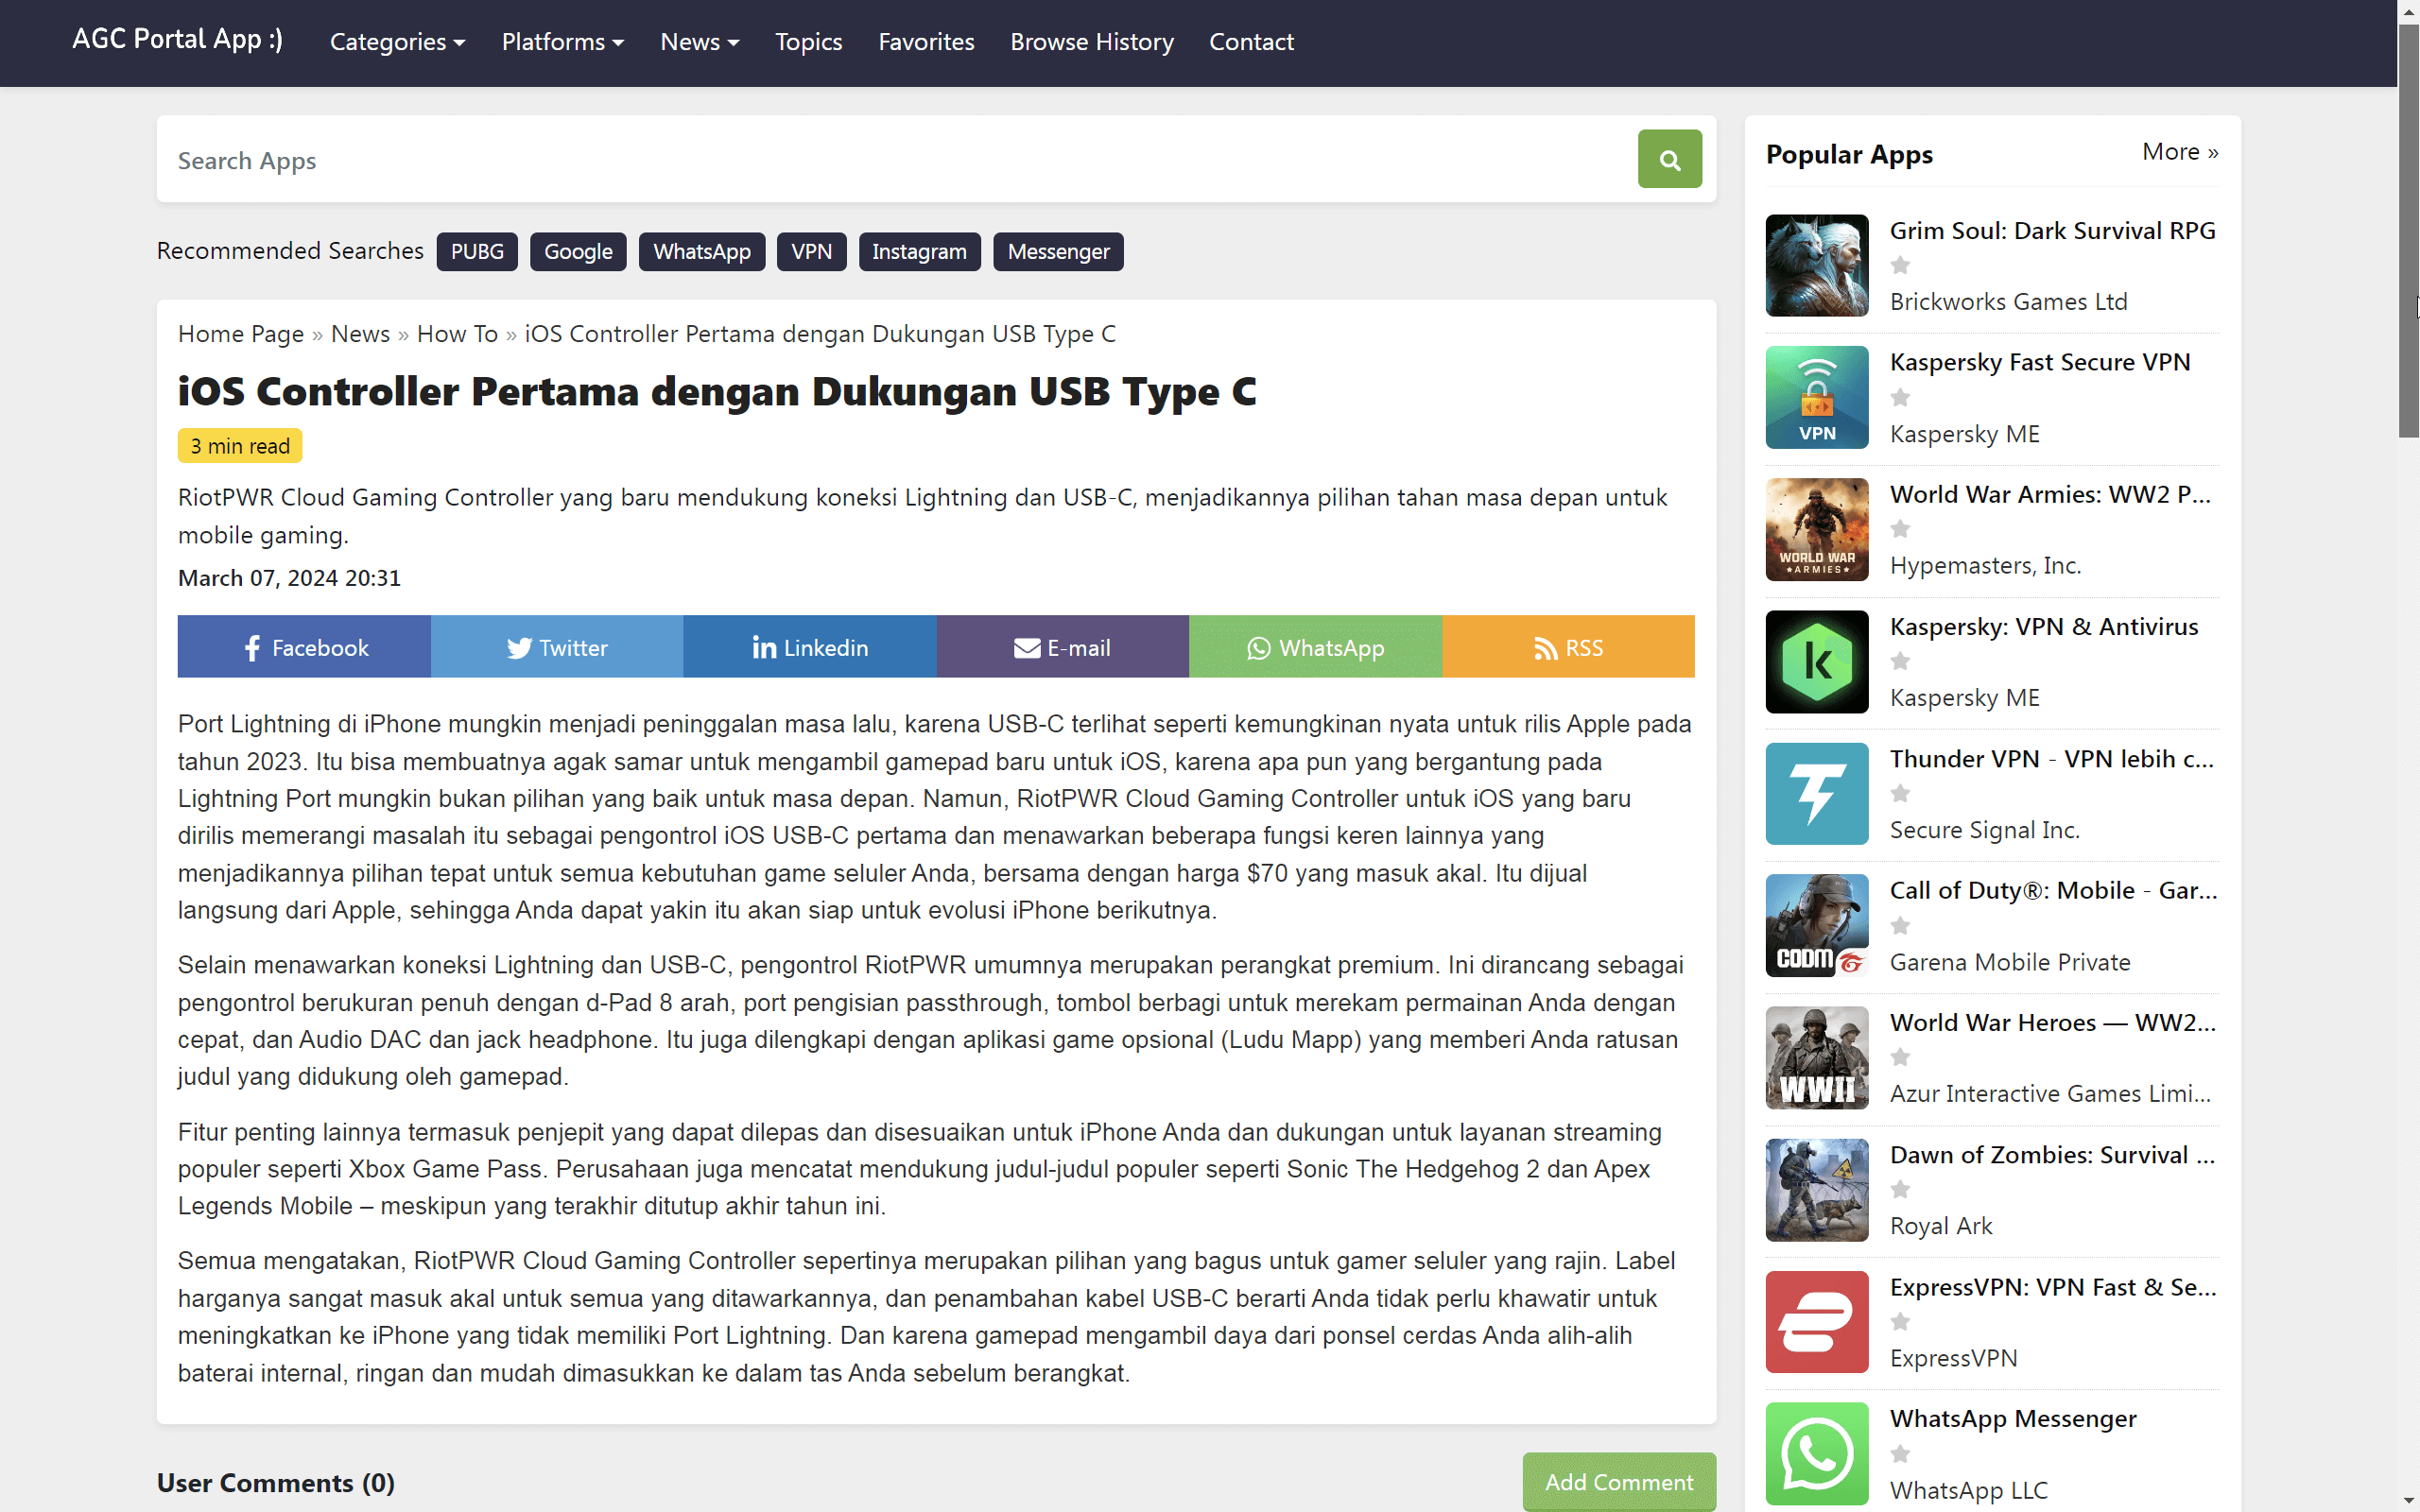The height and width of the screenshot is (1512, 2420).
Task: Open Dawn of Zombies: Survival title link
Action: (2052, 1154)
